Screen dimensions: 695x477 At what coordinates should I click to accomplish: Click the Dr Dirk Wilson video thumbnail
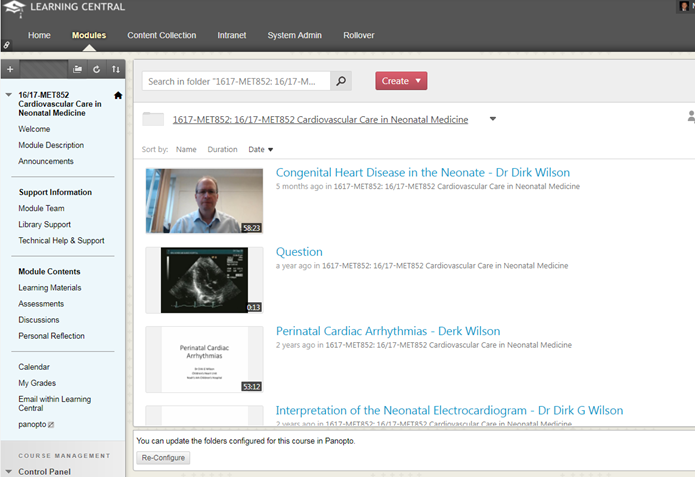tap(204, 201)
